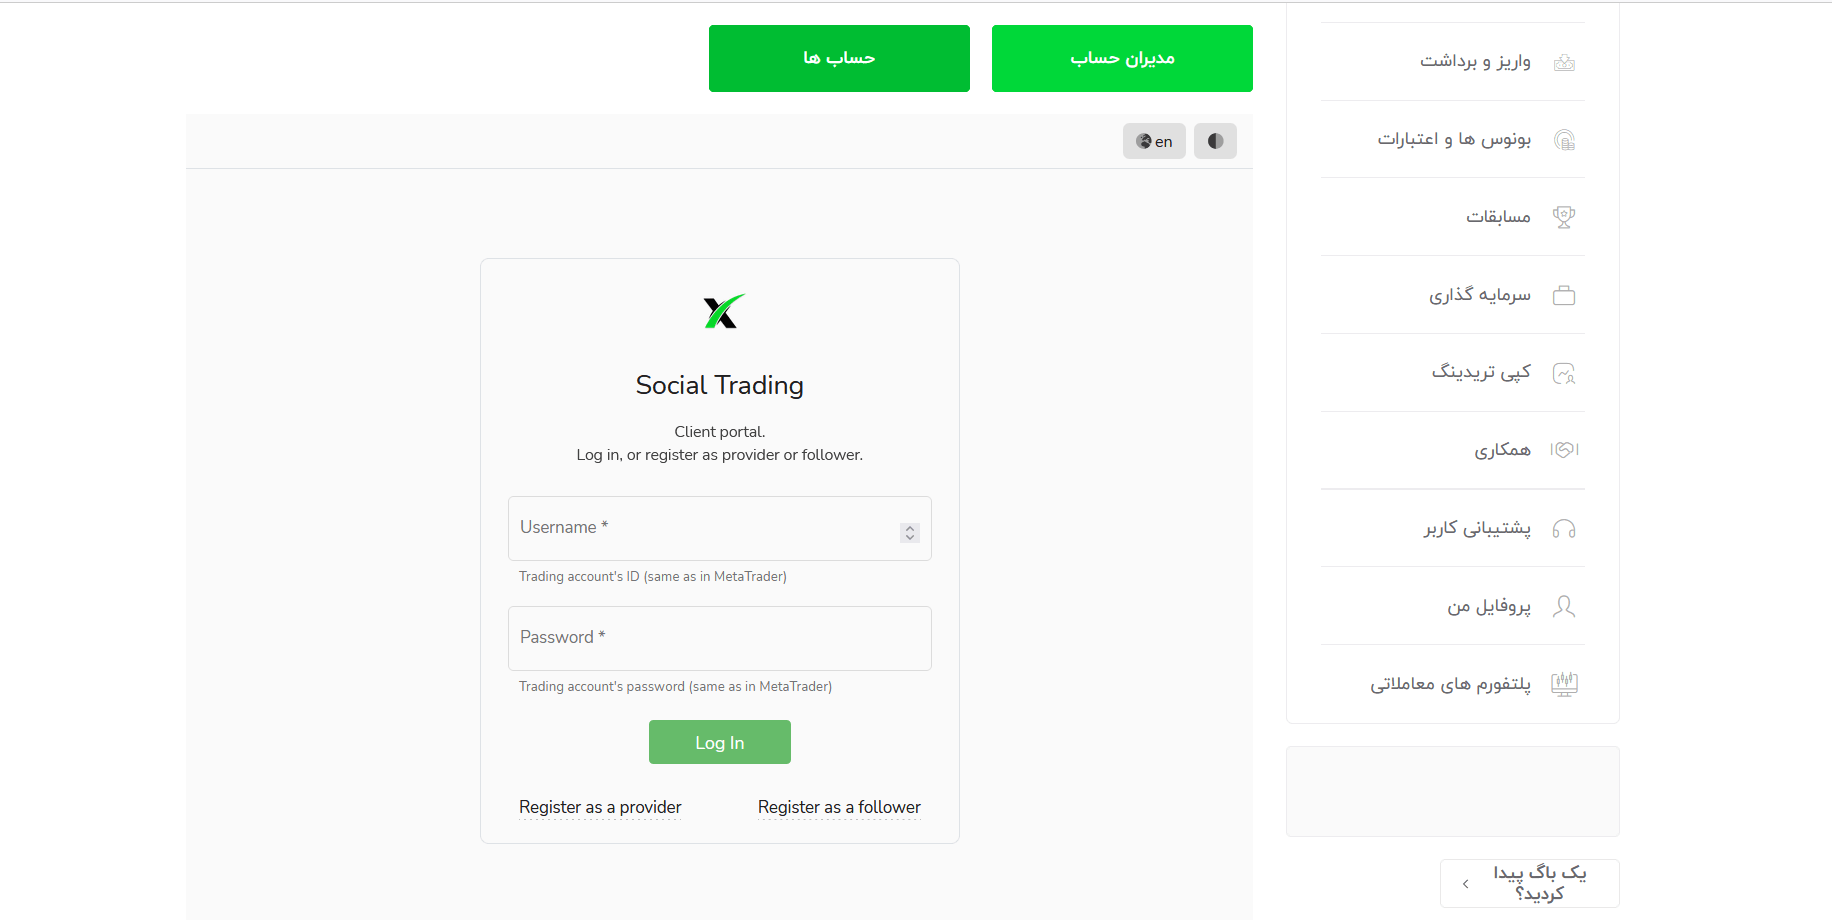Open user support headphones icon
1832x920 pixels.
coord(1564,529)
